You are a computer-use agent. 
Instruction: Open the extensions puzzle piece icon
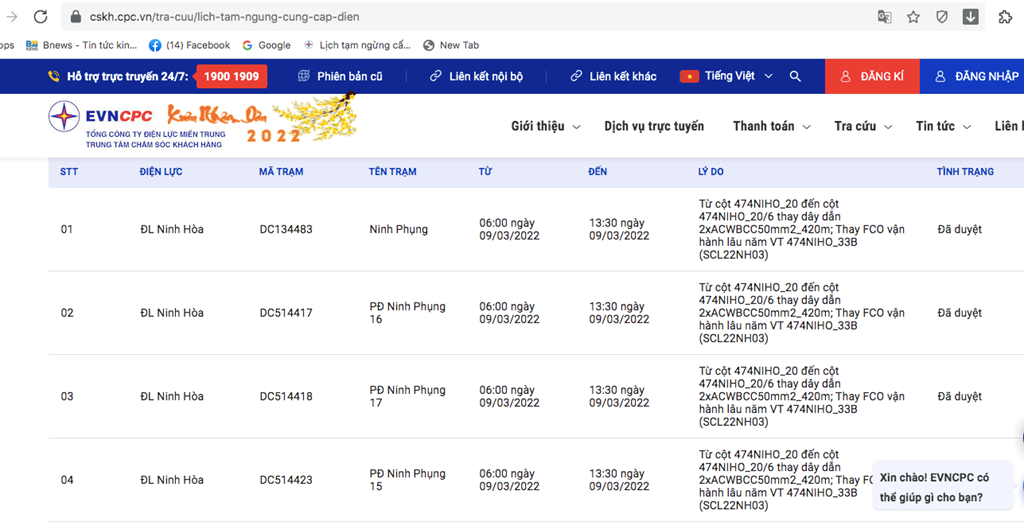(x=1004, y=17)
